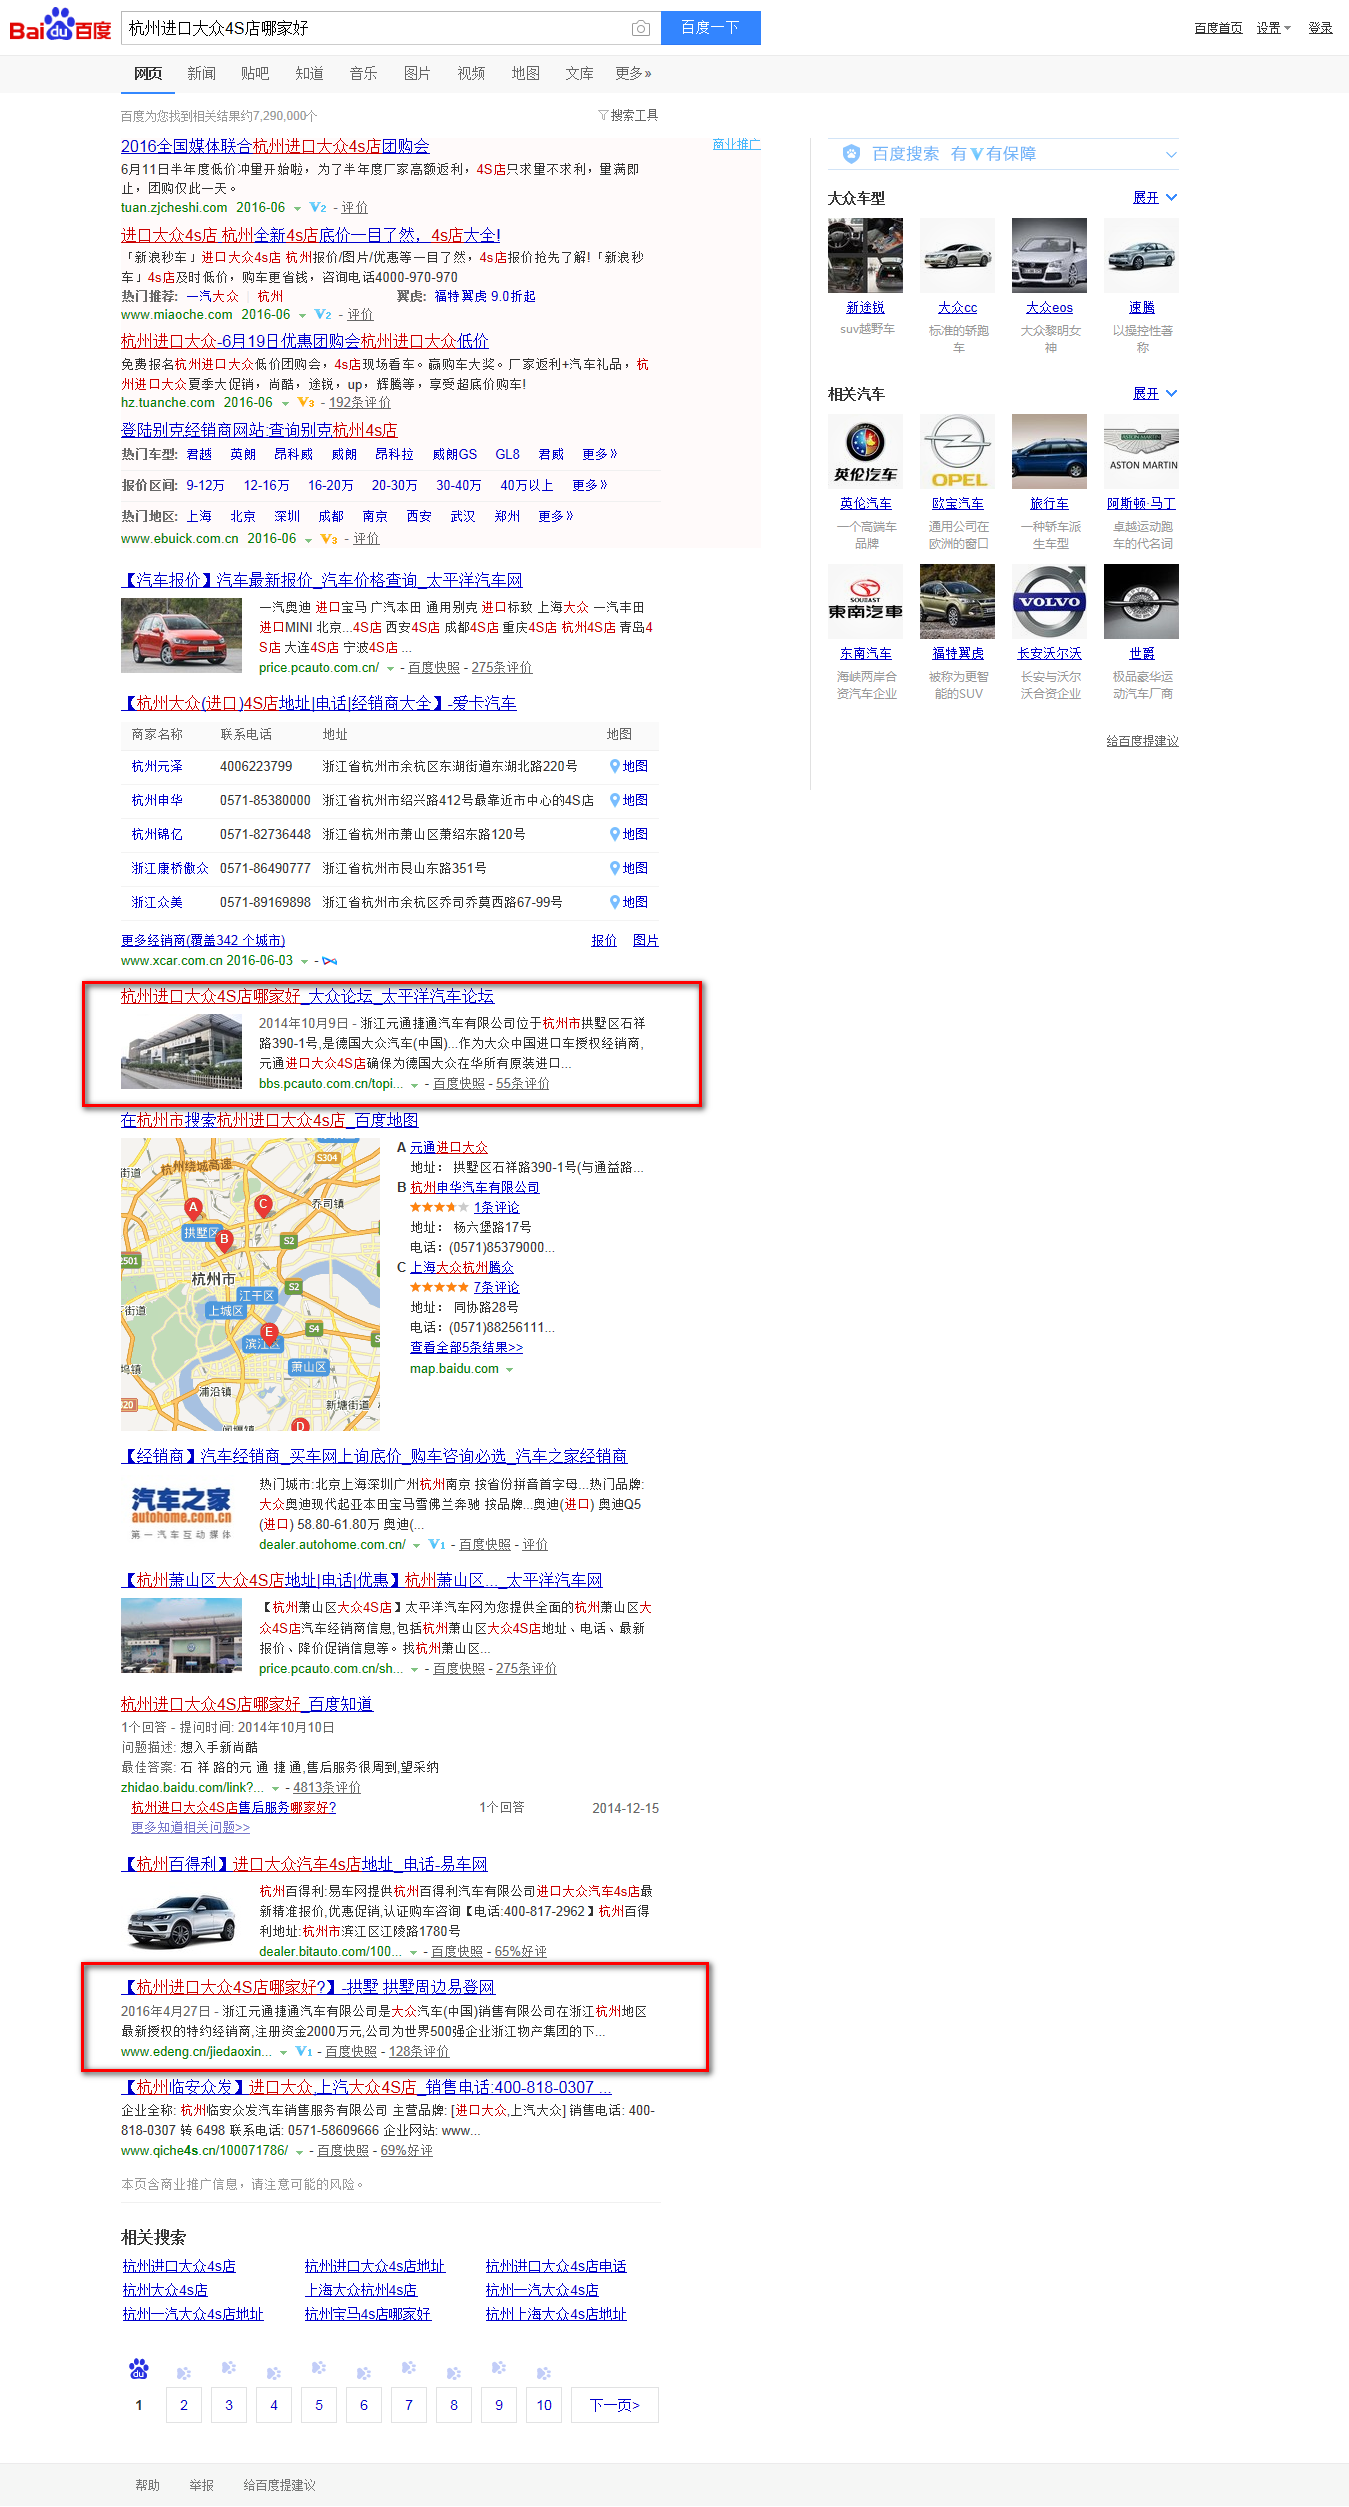
Task: Open 杭州进口大众4S店哪家好_百度知道 result
Action: coord(247,1704)
